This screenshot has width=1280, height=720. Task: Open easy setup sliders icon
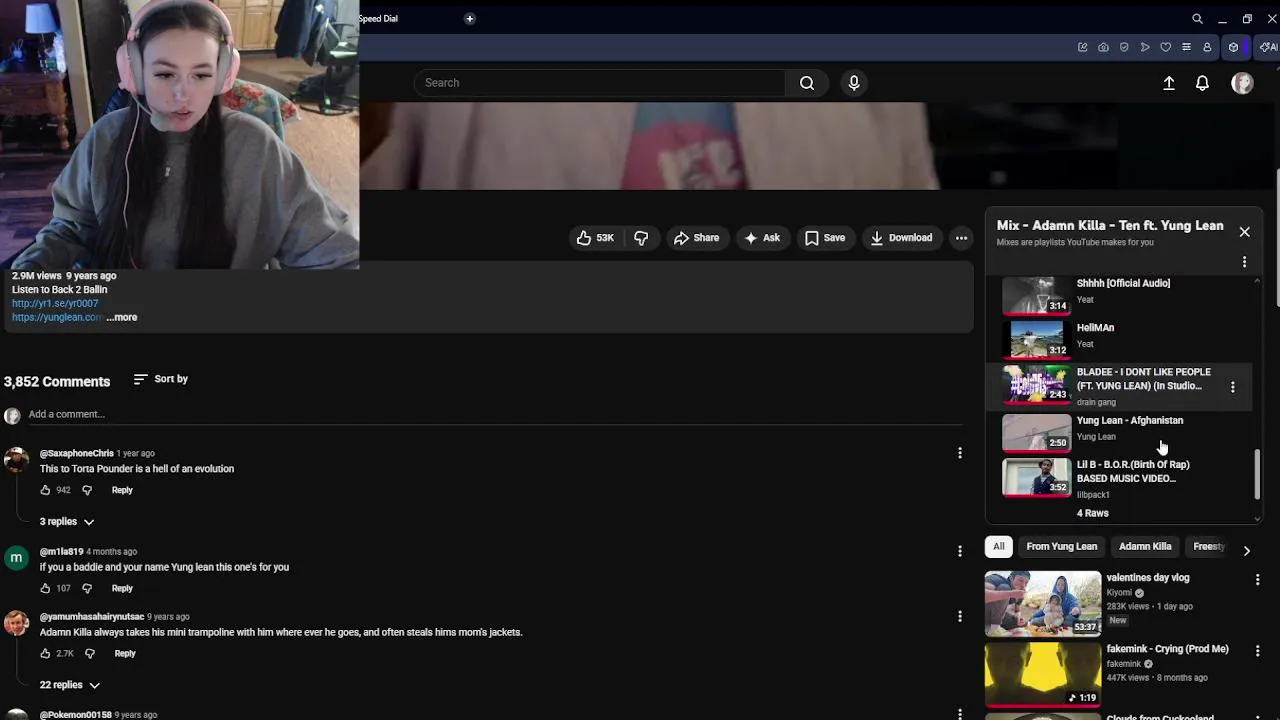(1186, 47)
